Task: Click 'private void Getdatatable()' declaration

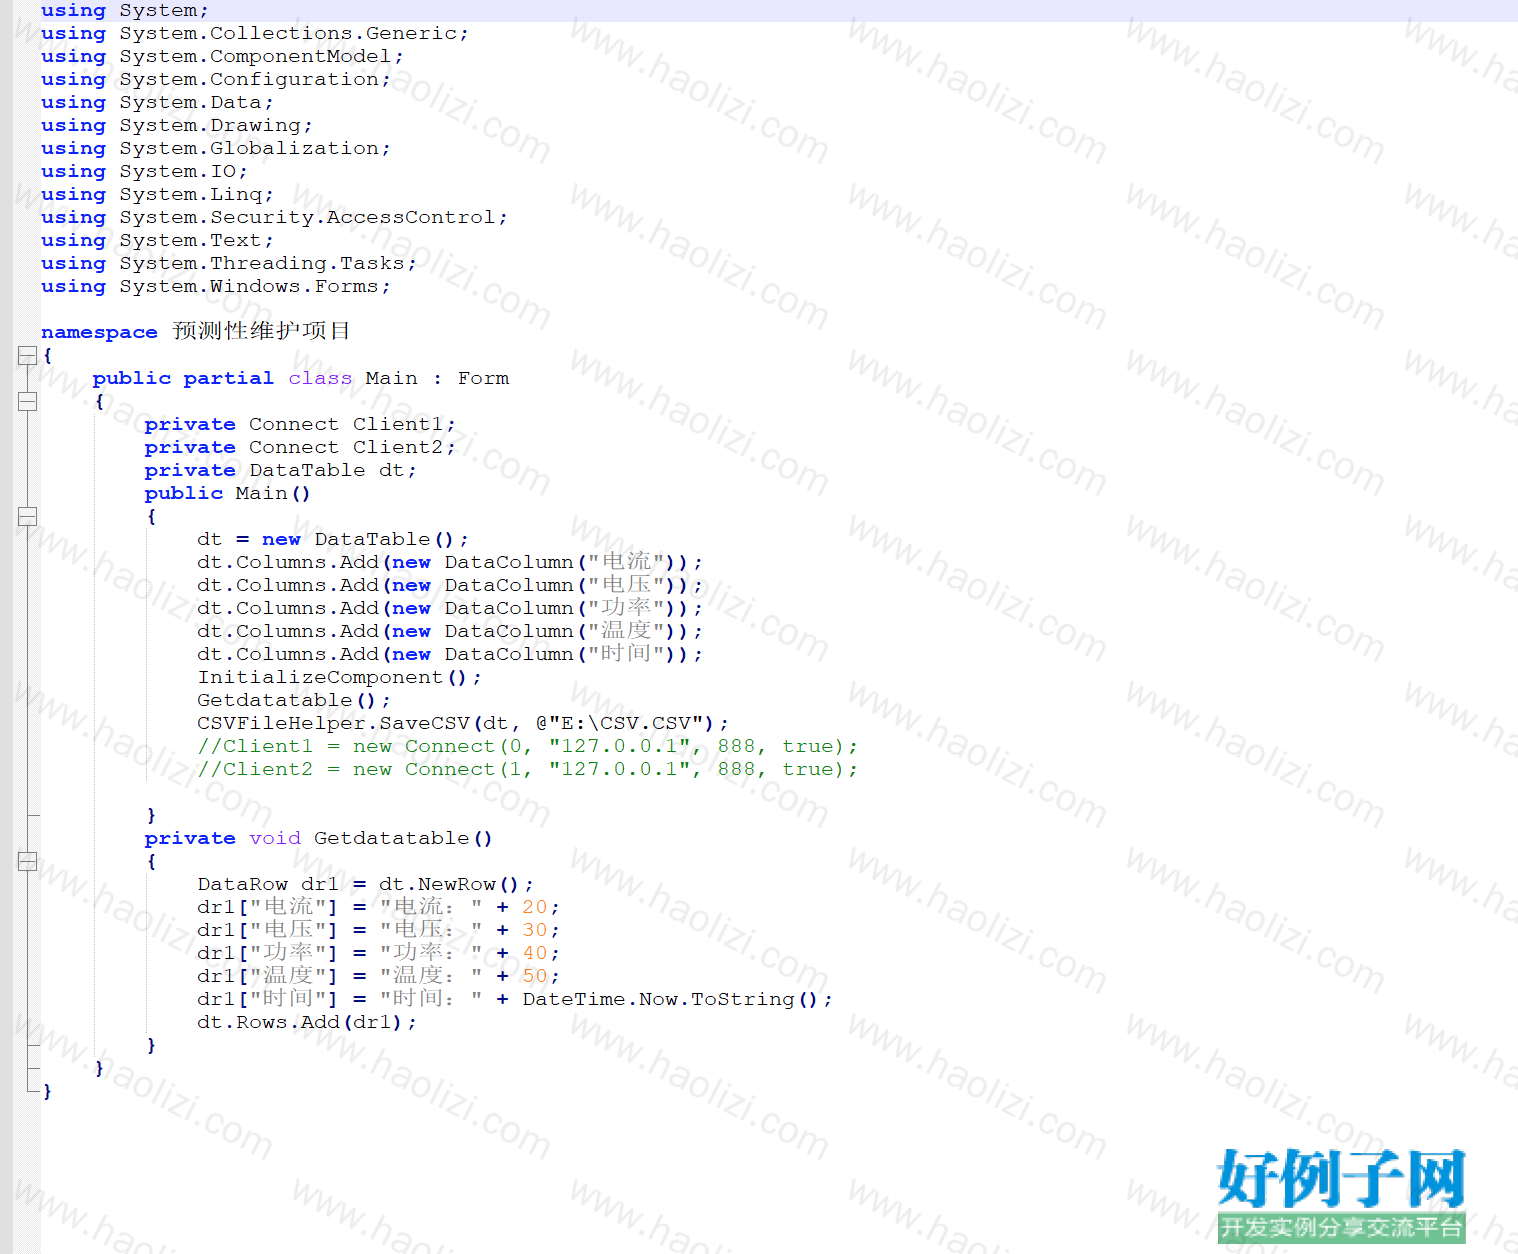Action: pyautogui.click(x=319, y=838)
